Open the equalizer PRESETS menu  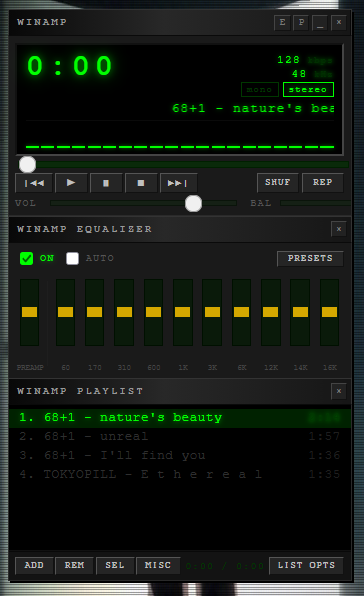(310, 258)
